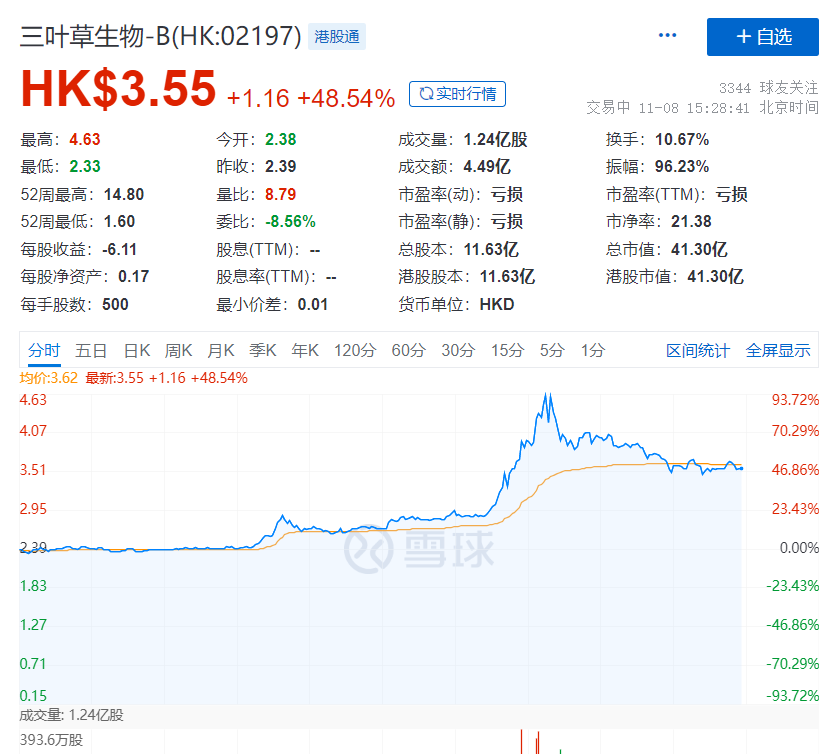Image resolution: width=840 pixels, height=754 pixels.
Task: Click the -93.72% right axis label
Action: (x=792, y=696)
